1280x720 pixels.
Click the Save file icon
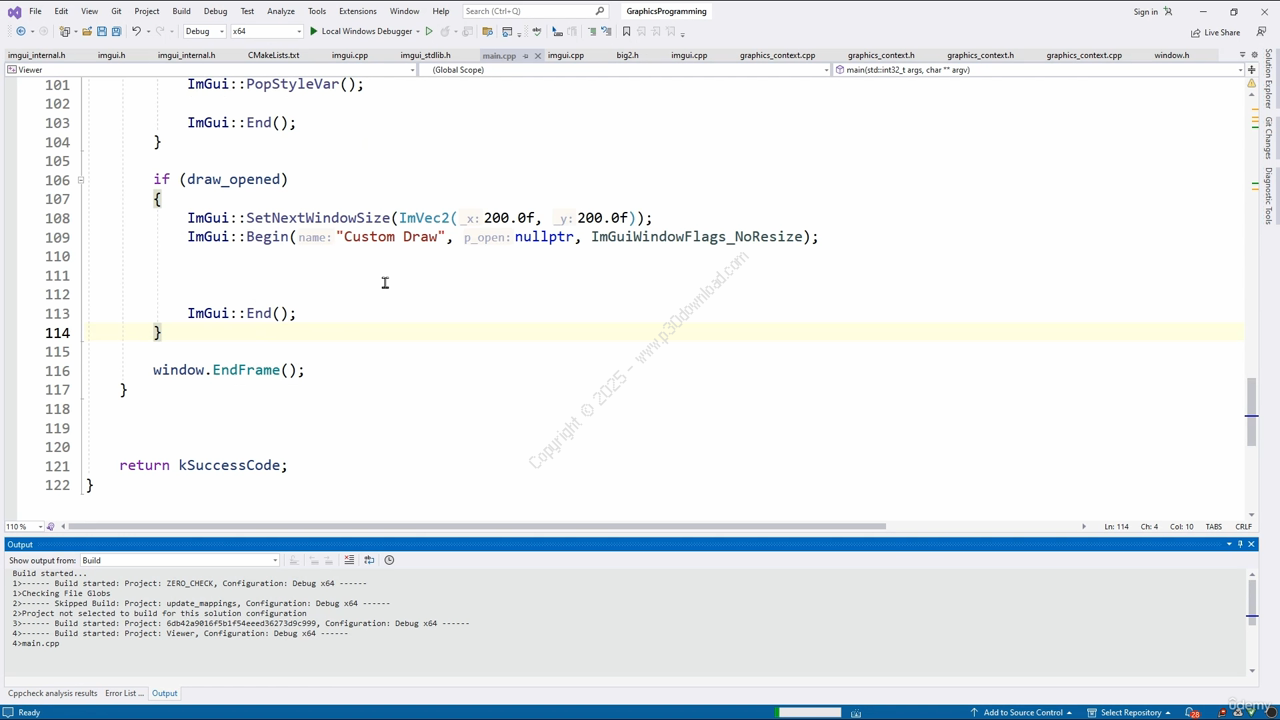(x=101, y=31)
